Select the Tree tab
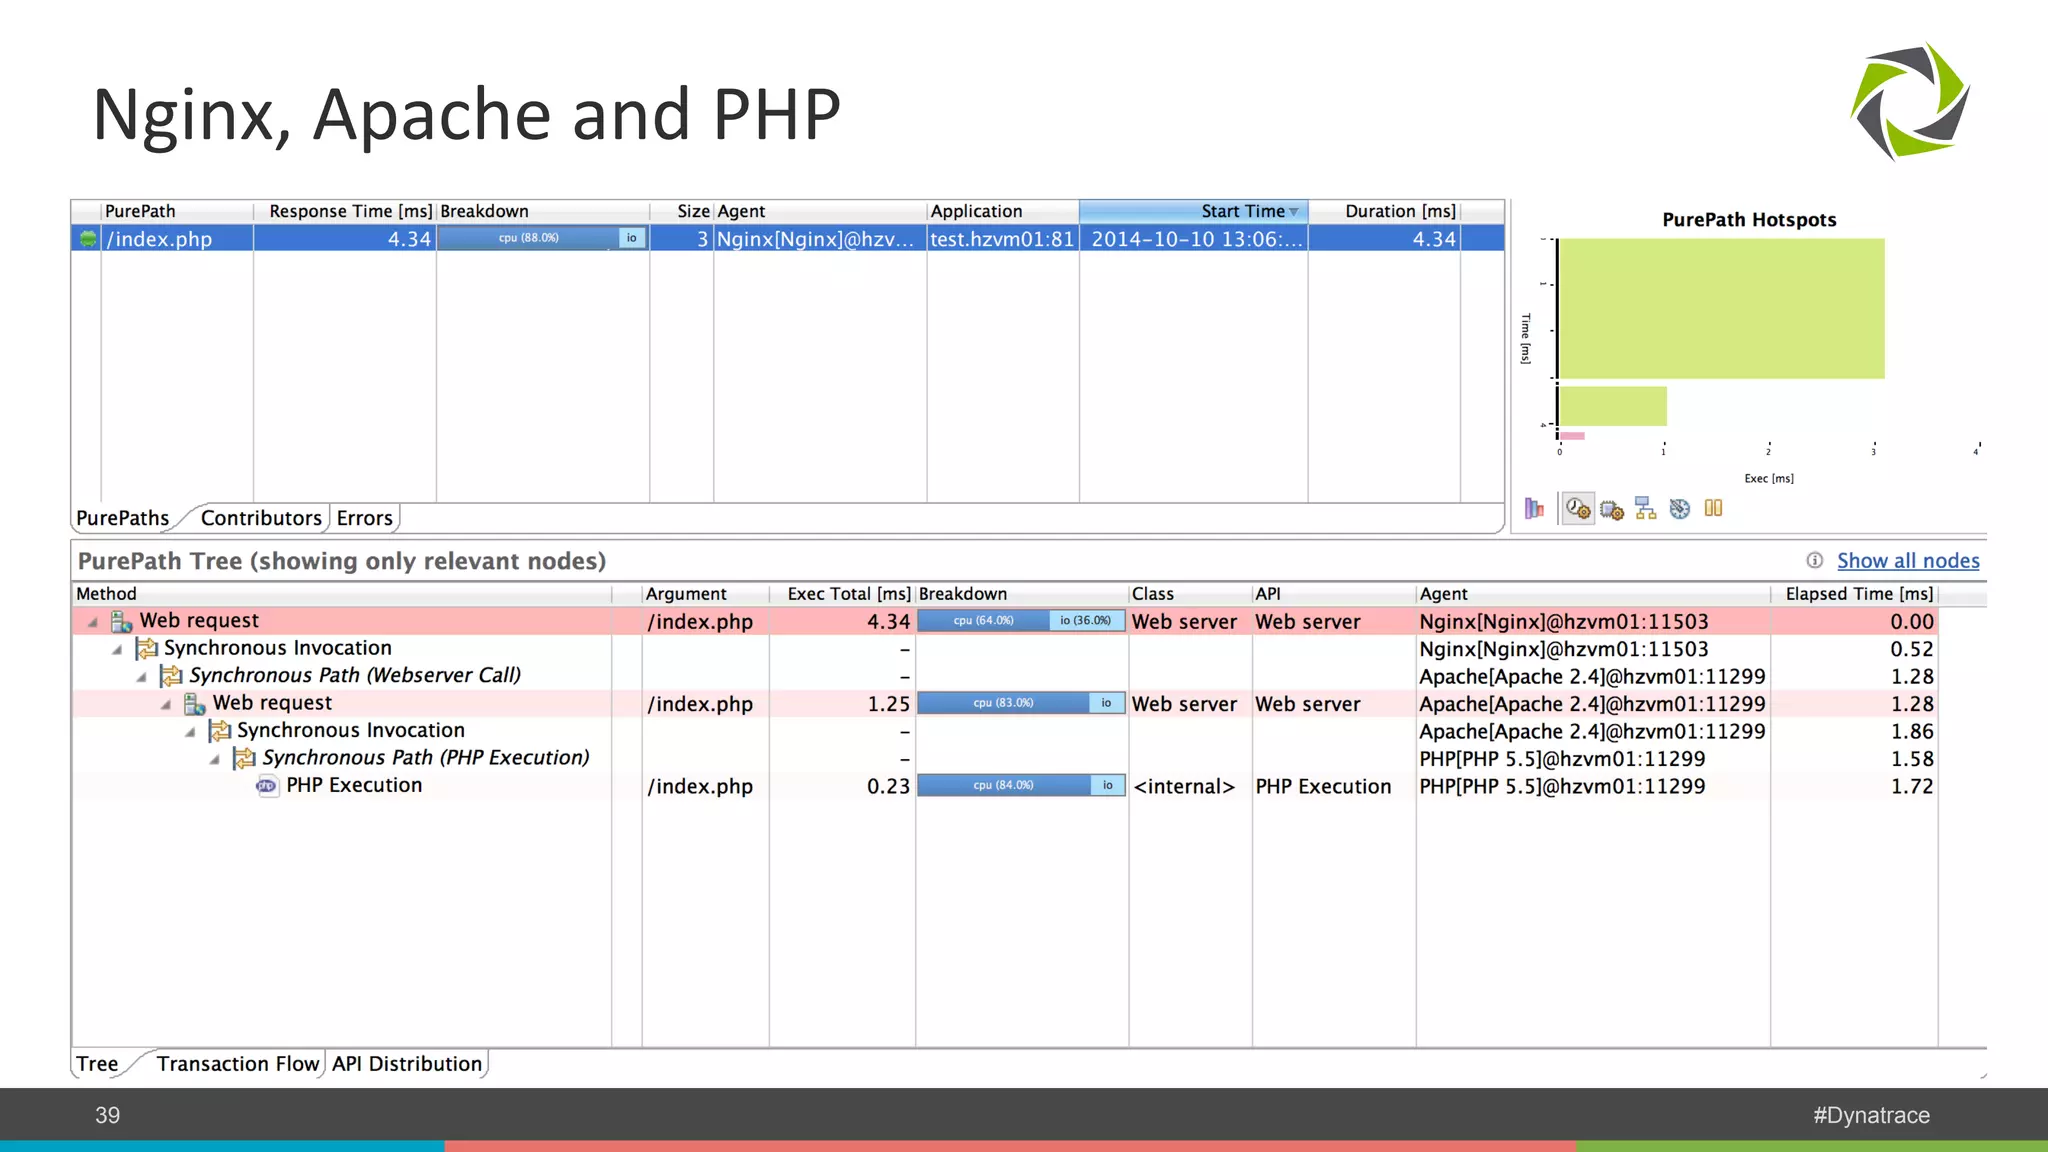 pyautogui.click(x=97, y=1064)
